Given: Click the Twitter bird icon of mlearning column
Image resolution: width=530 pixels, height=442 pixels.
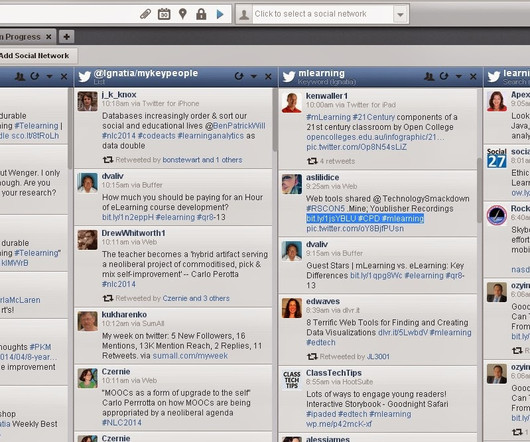Looking at the screenshot, I should (x=289, y=77).
